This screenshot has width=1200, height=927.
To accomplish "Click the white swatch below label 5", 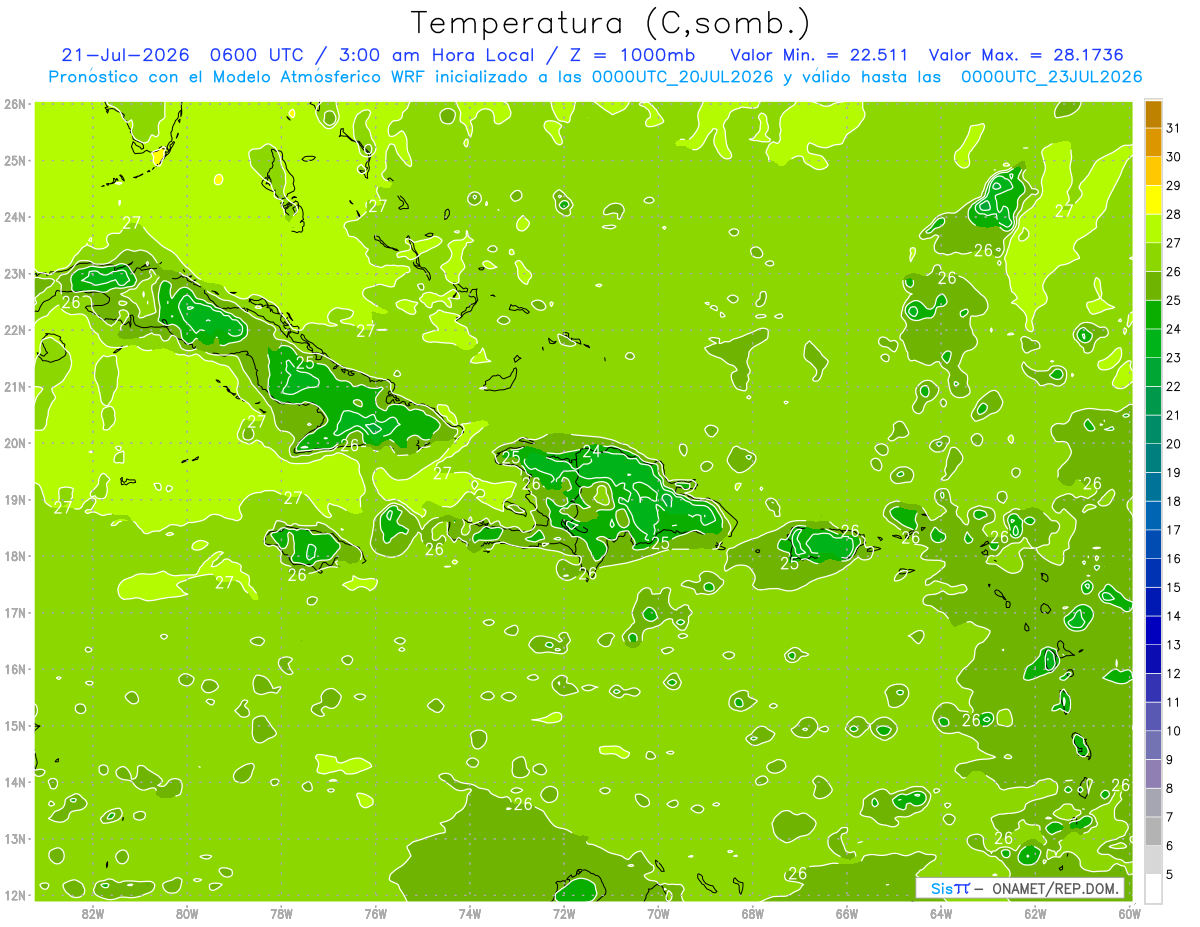I will tap(1152, 888).
